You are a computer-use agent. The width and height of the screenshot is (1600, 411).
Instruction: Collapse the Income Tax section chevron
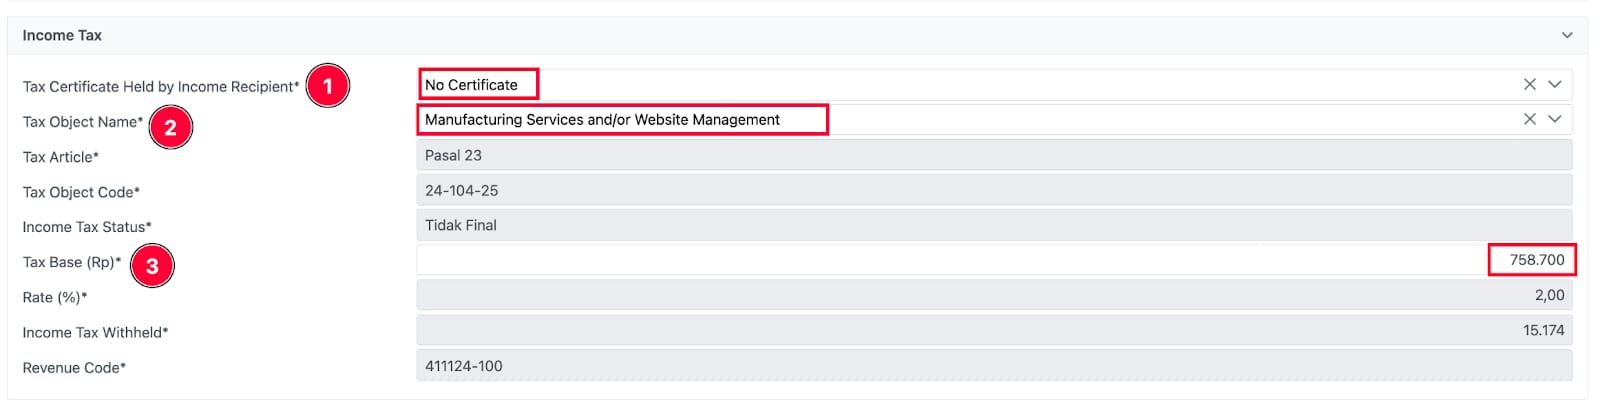pos(1566,35)
